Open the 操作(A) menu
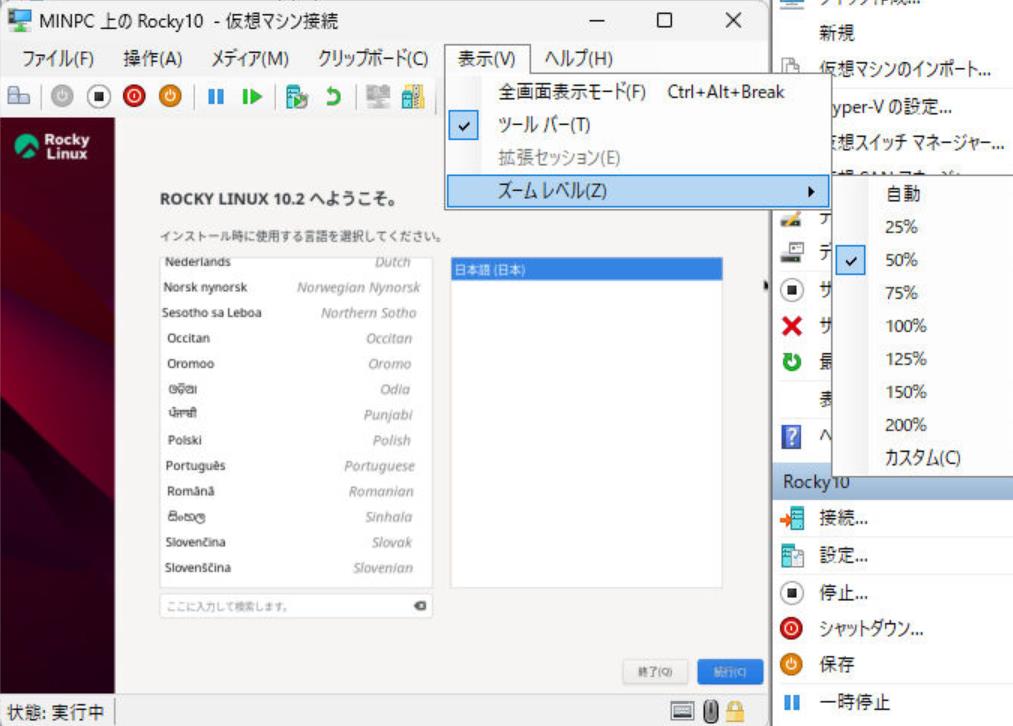This screenshot has height=726, width=1013. pyautogui.click(x=152, y=59)
